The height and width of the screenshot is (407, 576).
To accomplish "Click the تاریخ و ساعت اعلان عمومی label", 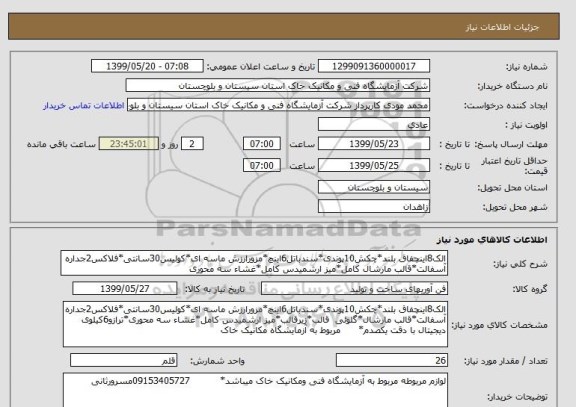I will (x=261, y=67).
